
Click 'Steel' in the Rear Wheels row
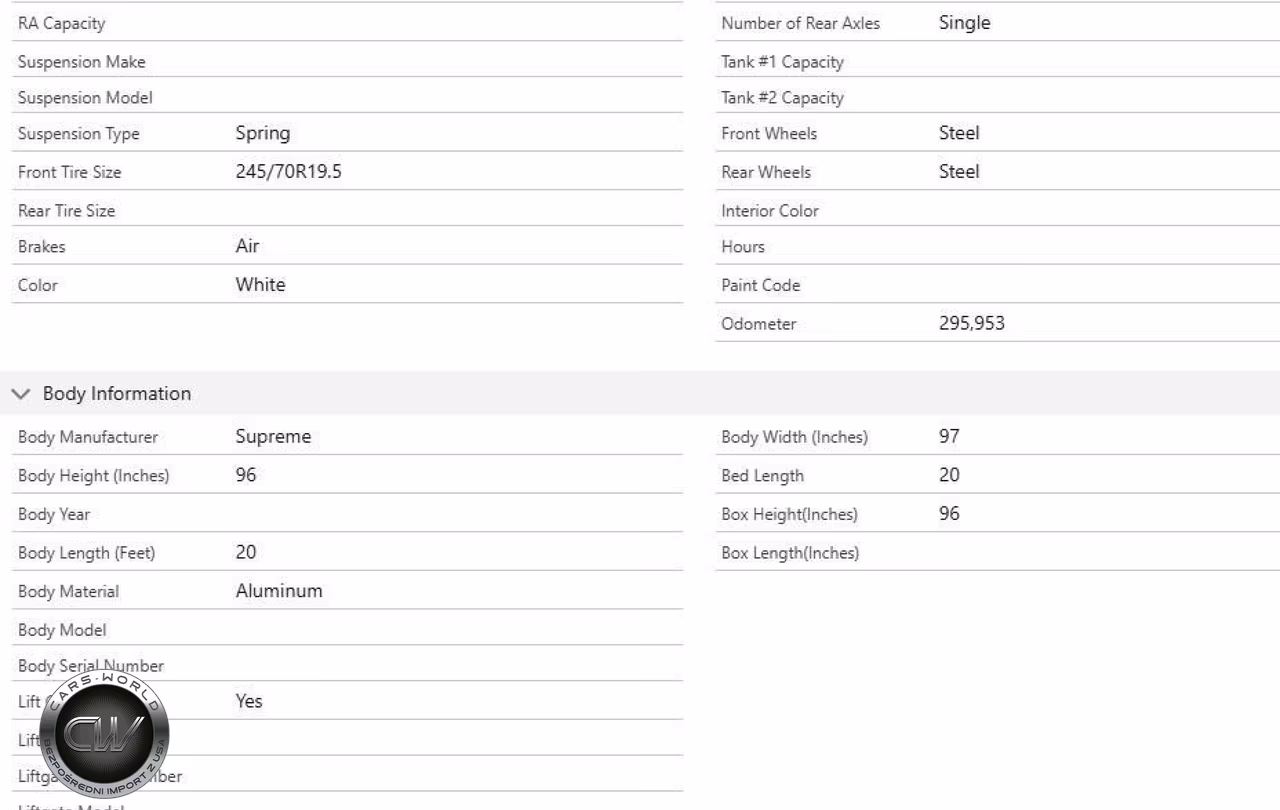(959, 172)
